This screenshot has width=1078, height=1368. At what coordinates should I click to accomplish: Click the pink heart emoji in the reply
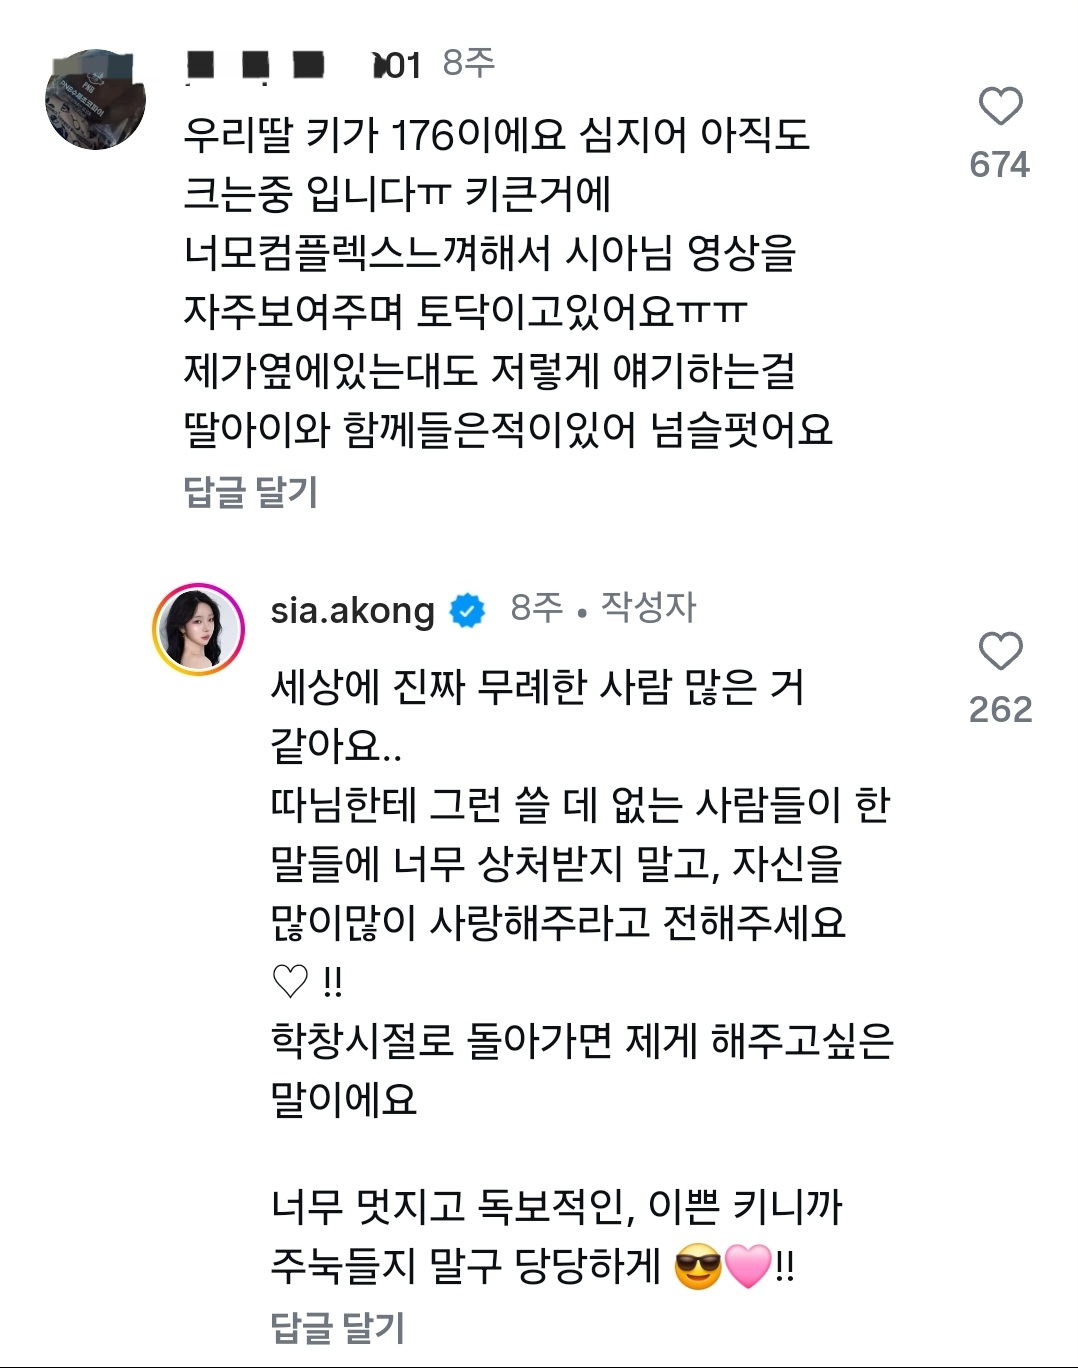tap(747, 1267)
